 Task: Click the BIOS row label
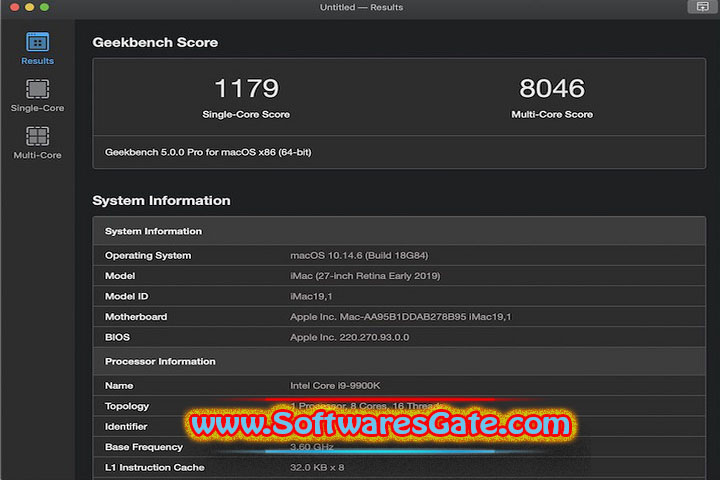[117, 337]
